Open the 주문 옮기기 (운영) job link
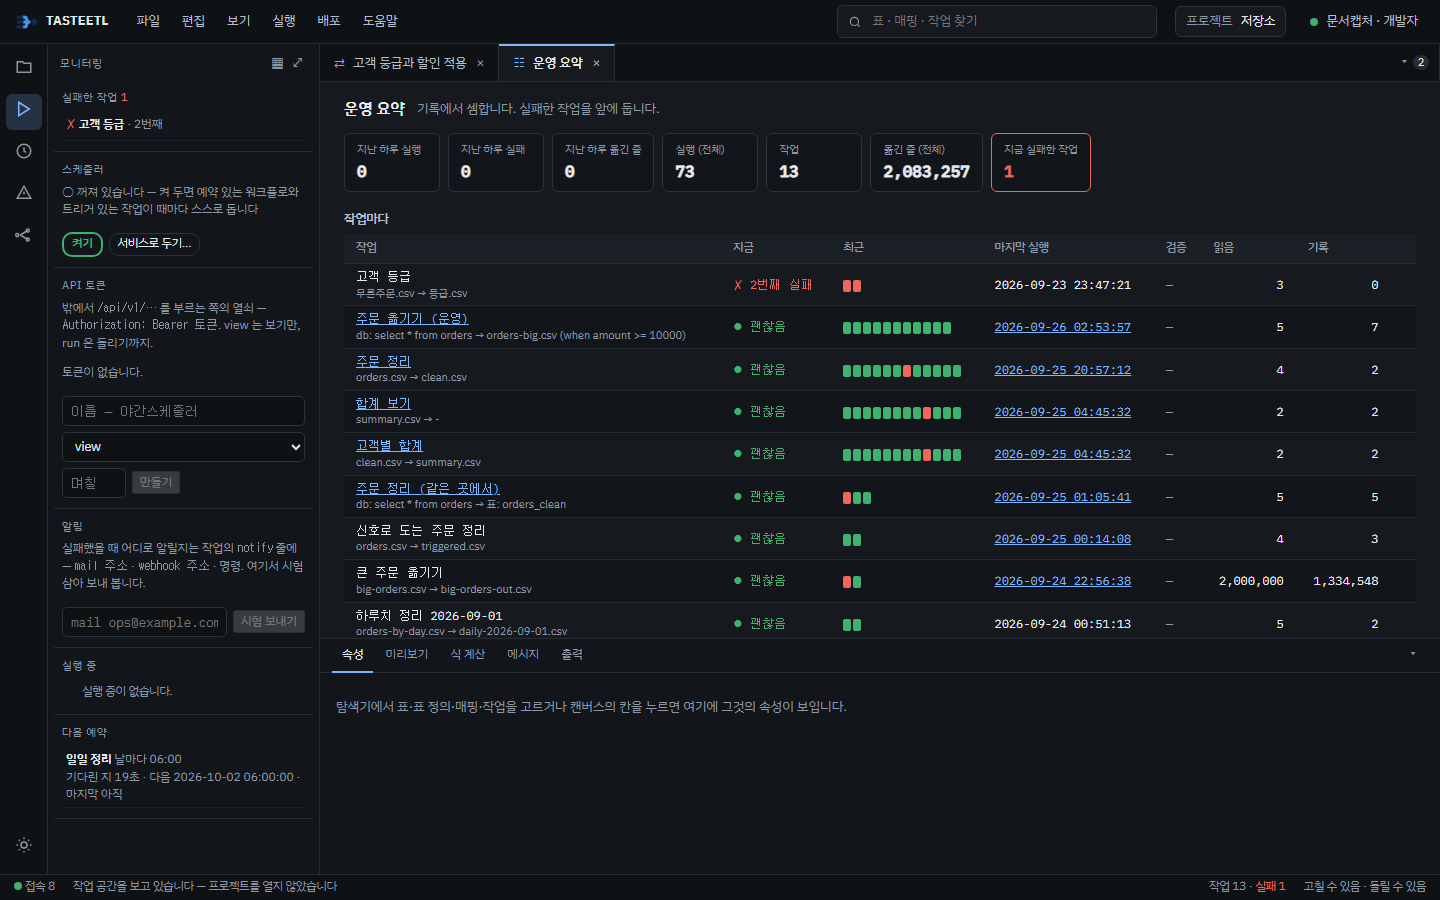The image size is (1440, 900). point(412,319)
